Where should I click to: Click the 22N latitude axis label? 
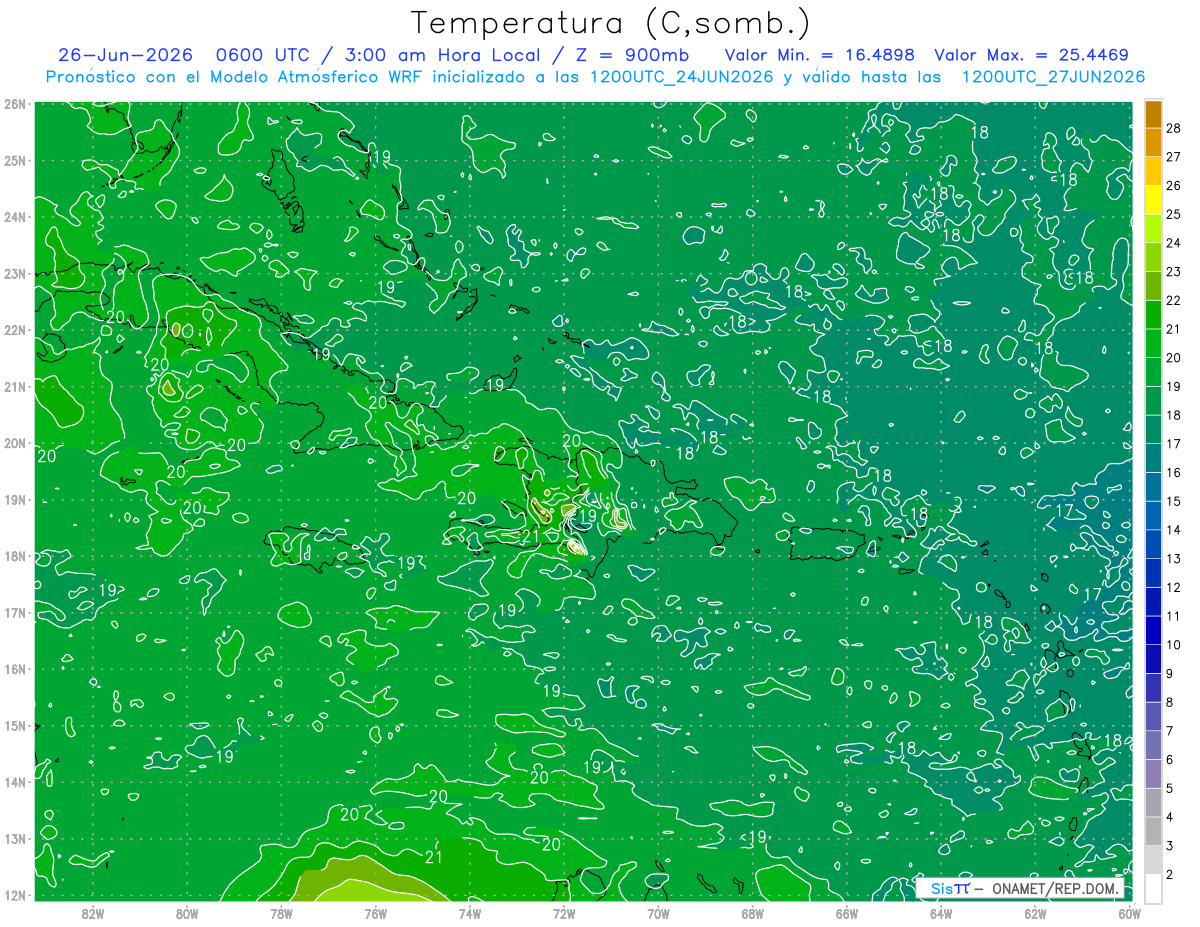tap(15, 330)
